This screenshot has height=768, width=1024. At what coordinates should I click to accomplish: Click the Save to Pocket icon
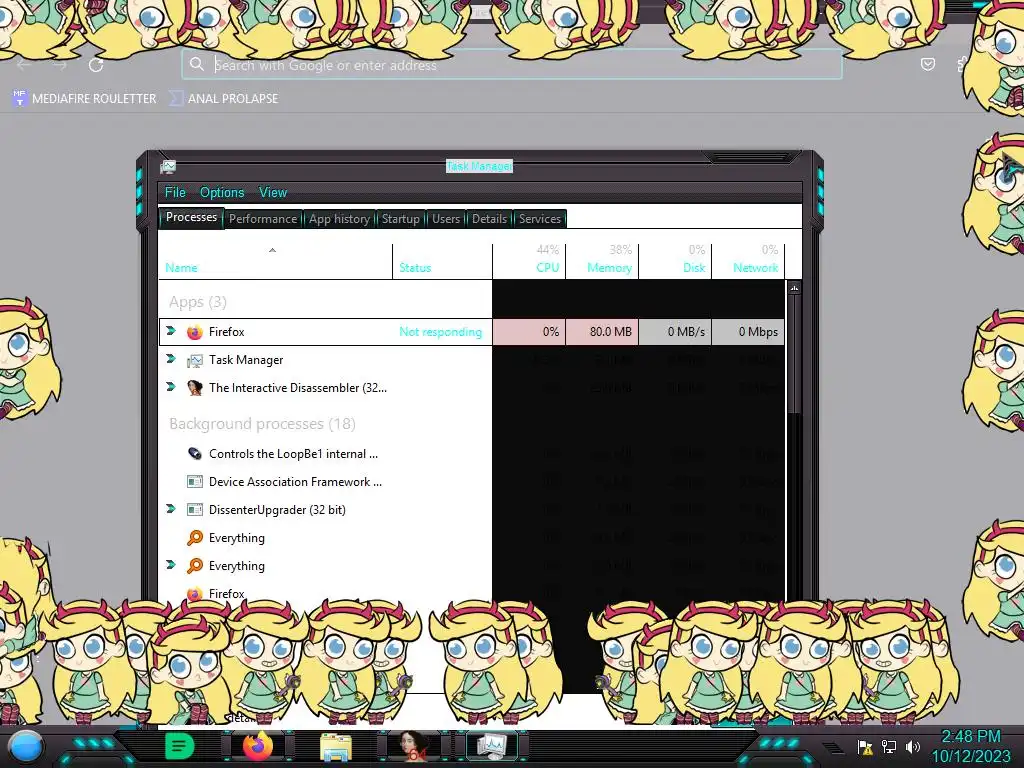(x=927, y=64)
